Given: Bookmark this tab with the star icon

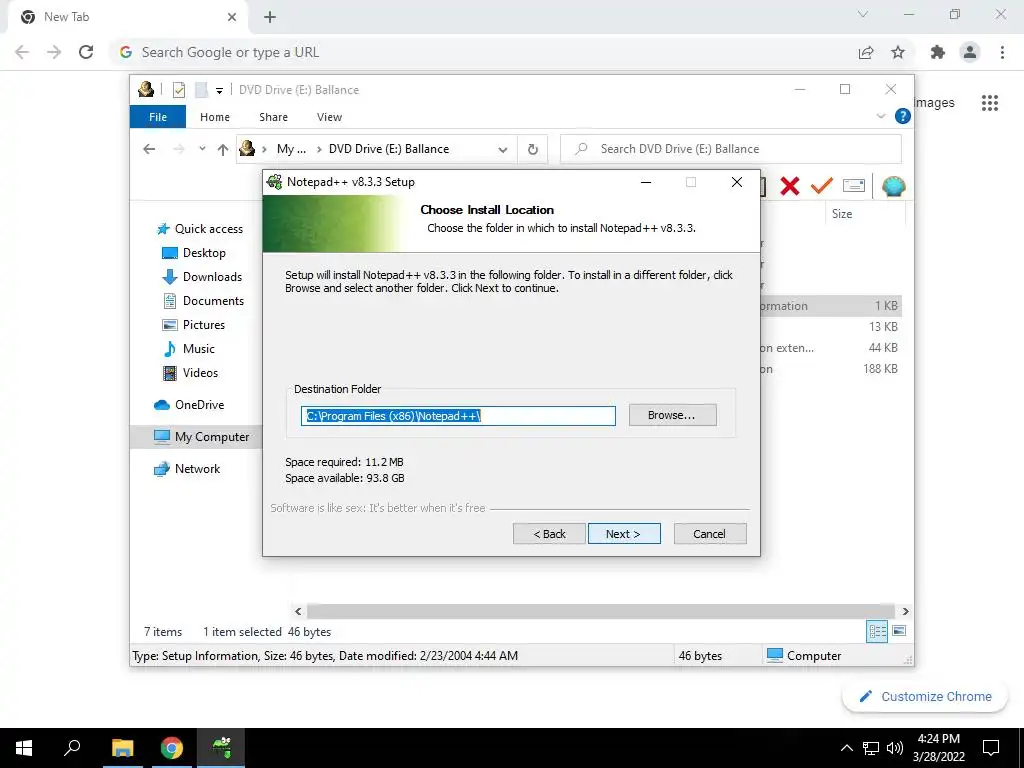Looking at the screenshot, I should [898, 52].
